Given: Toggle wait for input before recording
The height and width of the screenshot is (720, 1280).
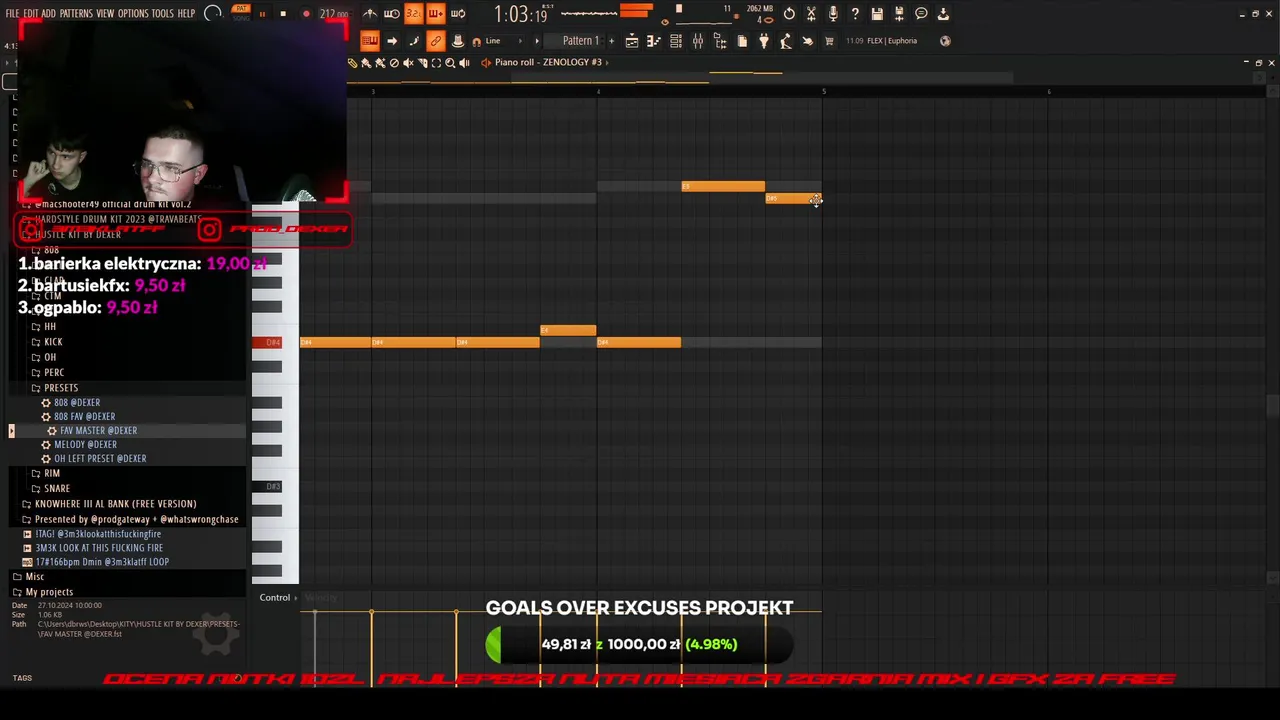Looking at the screenshot, I should pyautogui.click(x=392, y=14).
